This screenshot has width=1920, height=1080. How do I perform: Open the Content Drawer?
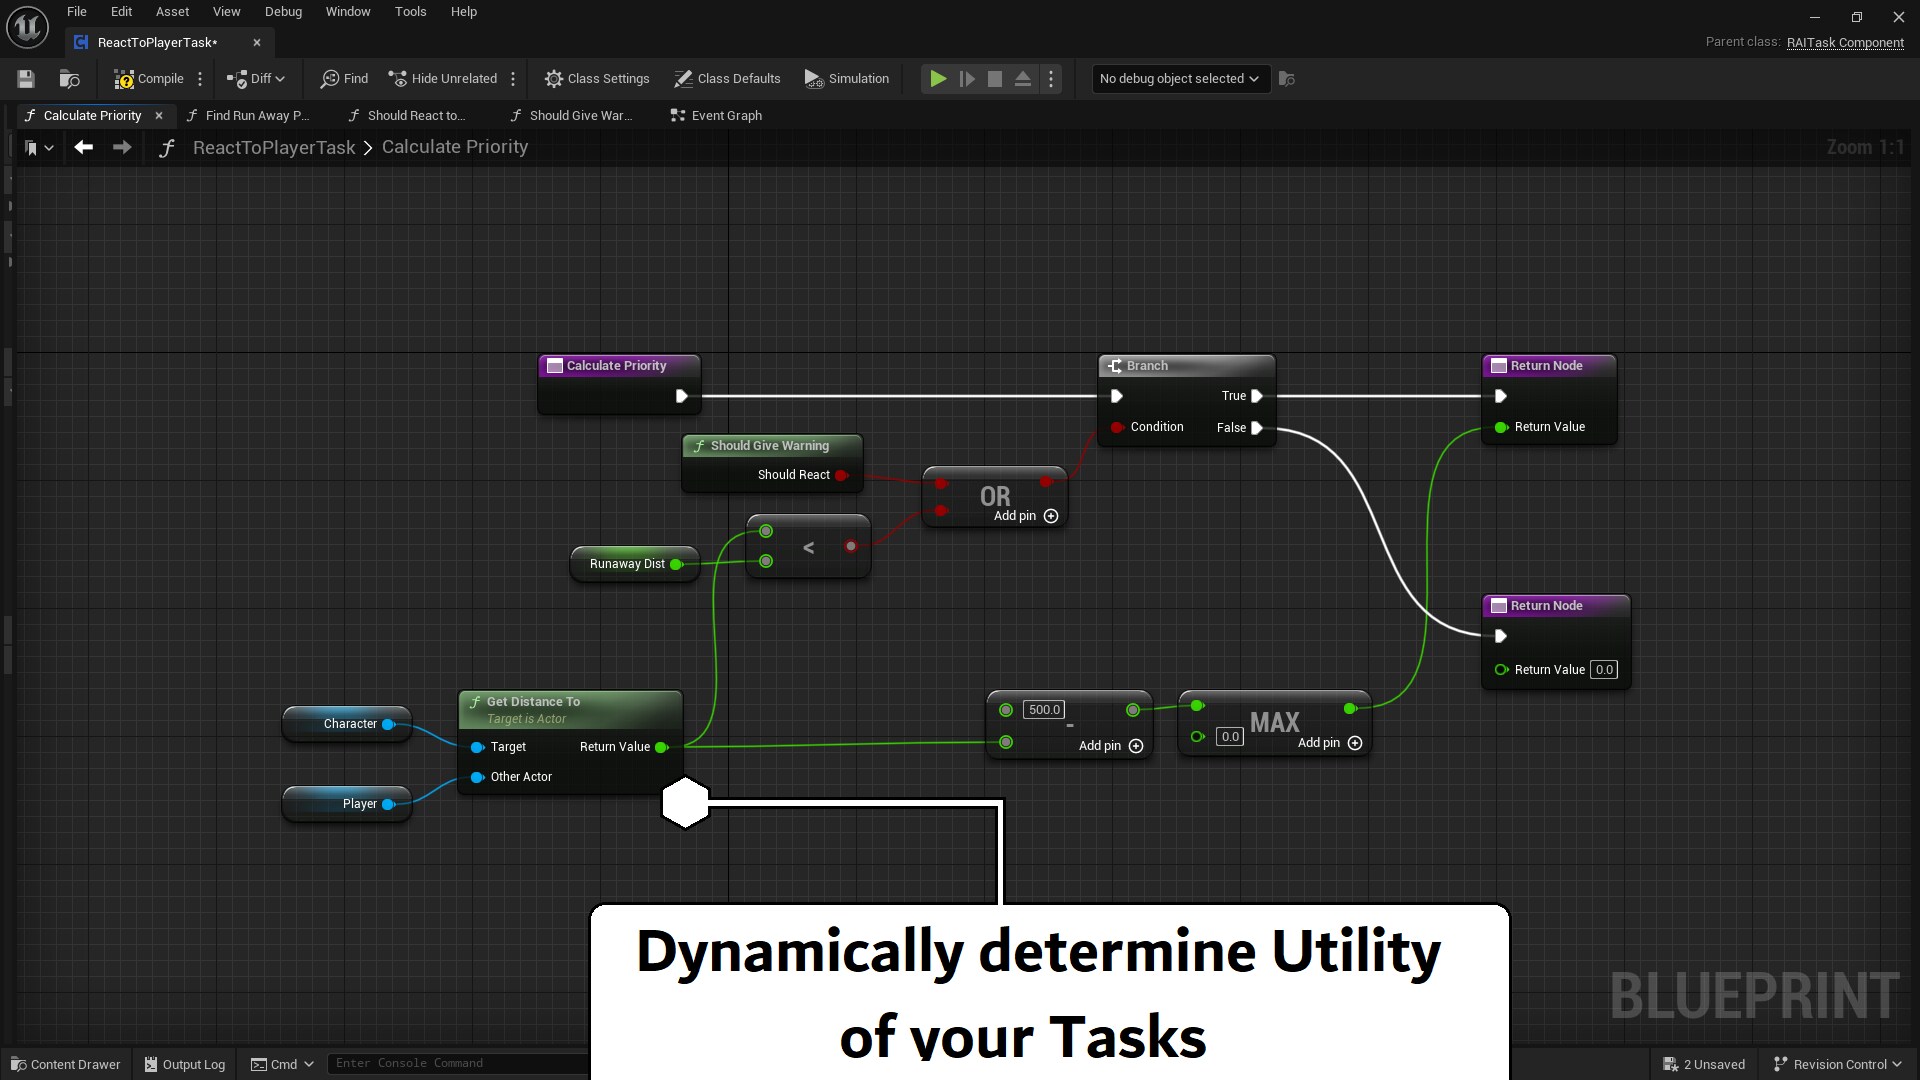coord(65,1064)
